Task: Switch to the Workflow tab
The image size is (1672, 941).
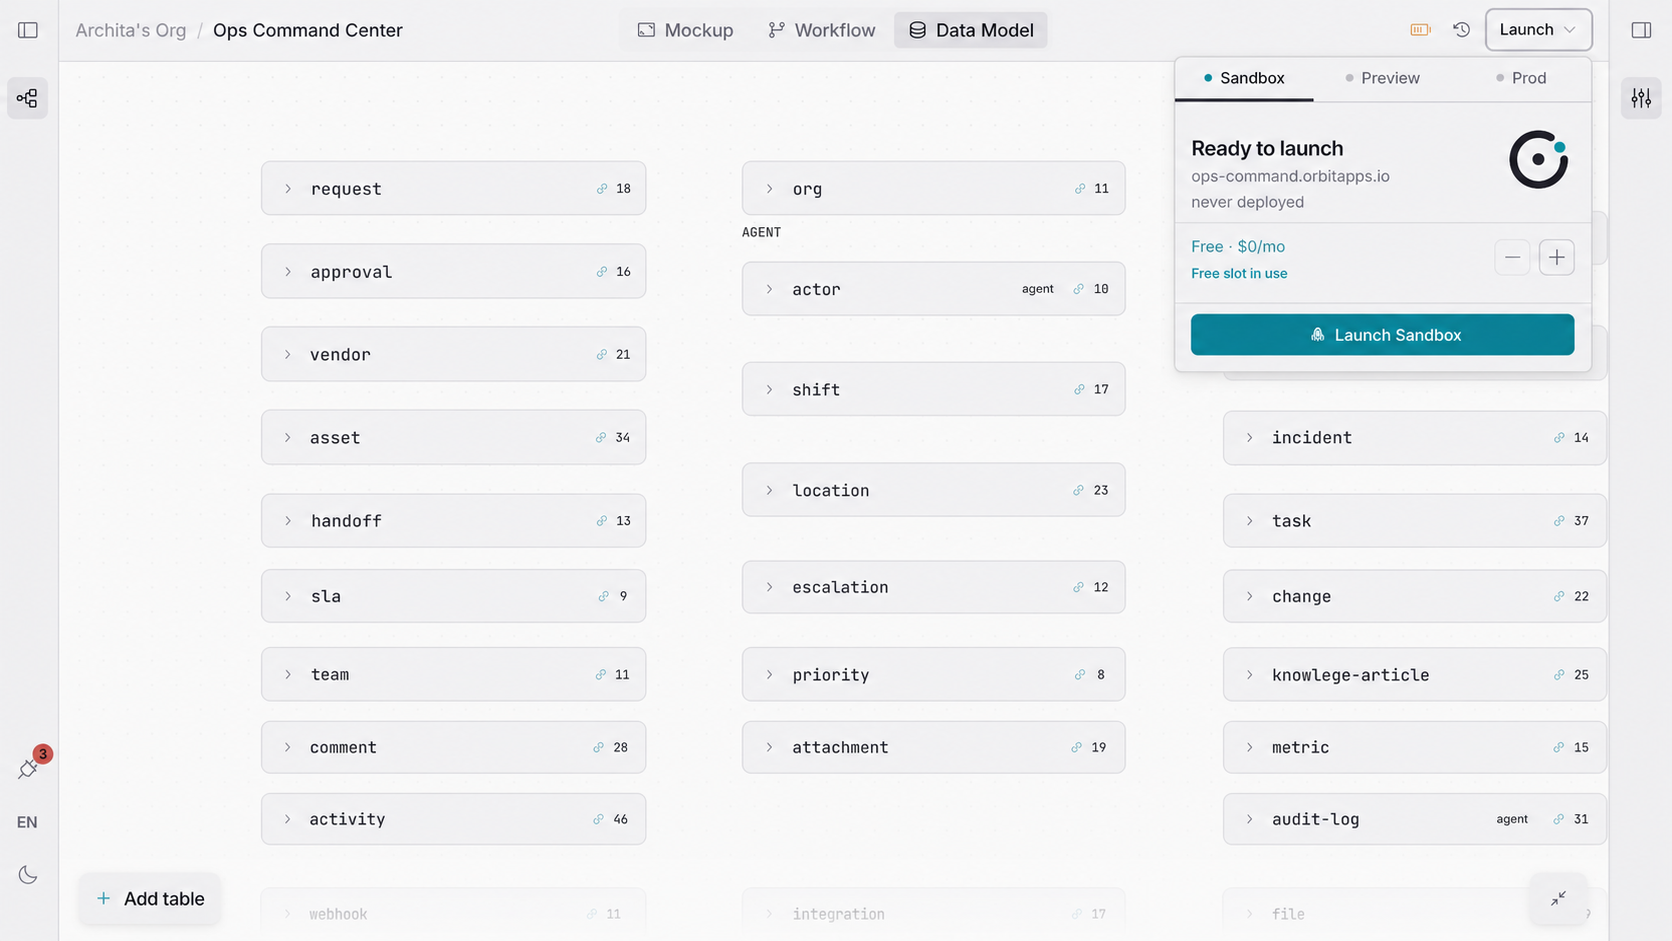Action: 821,30
